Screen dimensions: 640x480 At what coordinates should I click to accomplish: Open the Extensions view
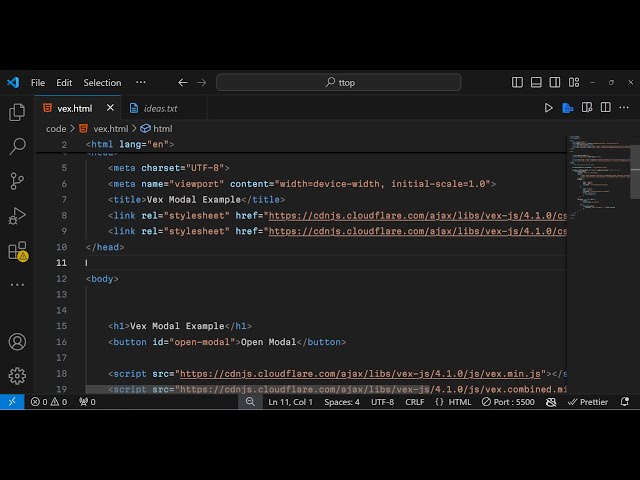coord(17,251)
